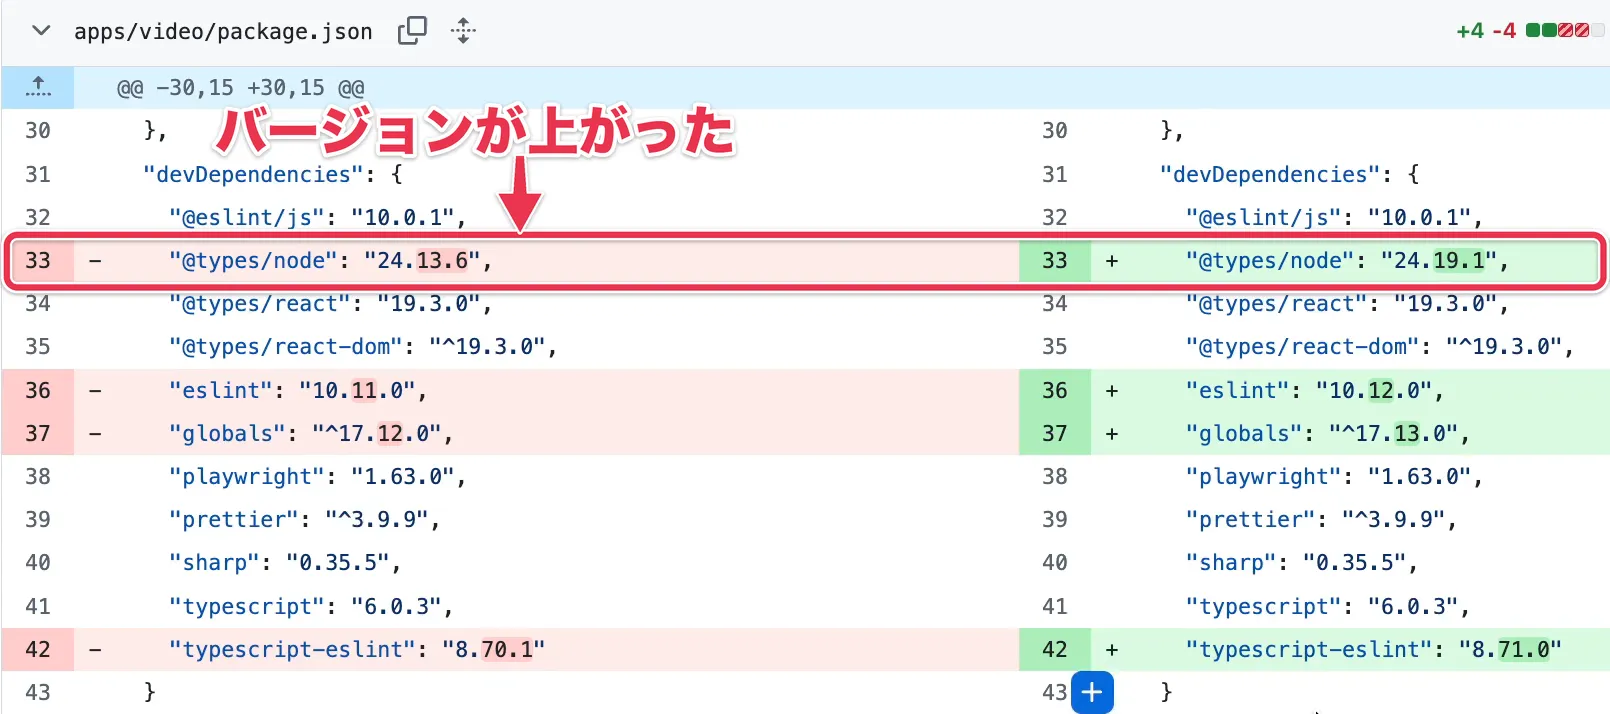The image size is (1610, 714).
Task: Collapse the apps/video/package.json file diff
Action: point(41,31)
